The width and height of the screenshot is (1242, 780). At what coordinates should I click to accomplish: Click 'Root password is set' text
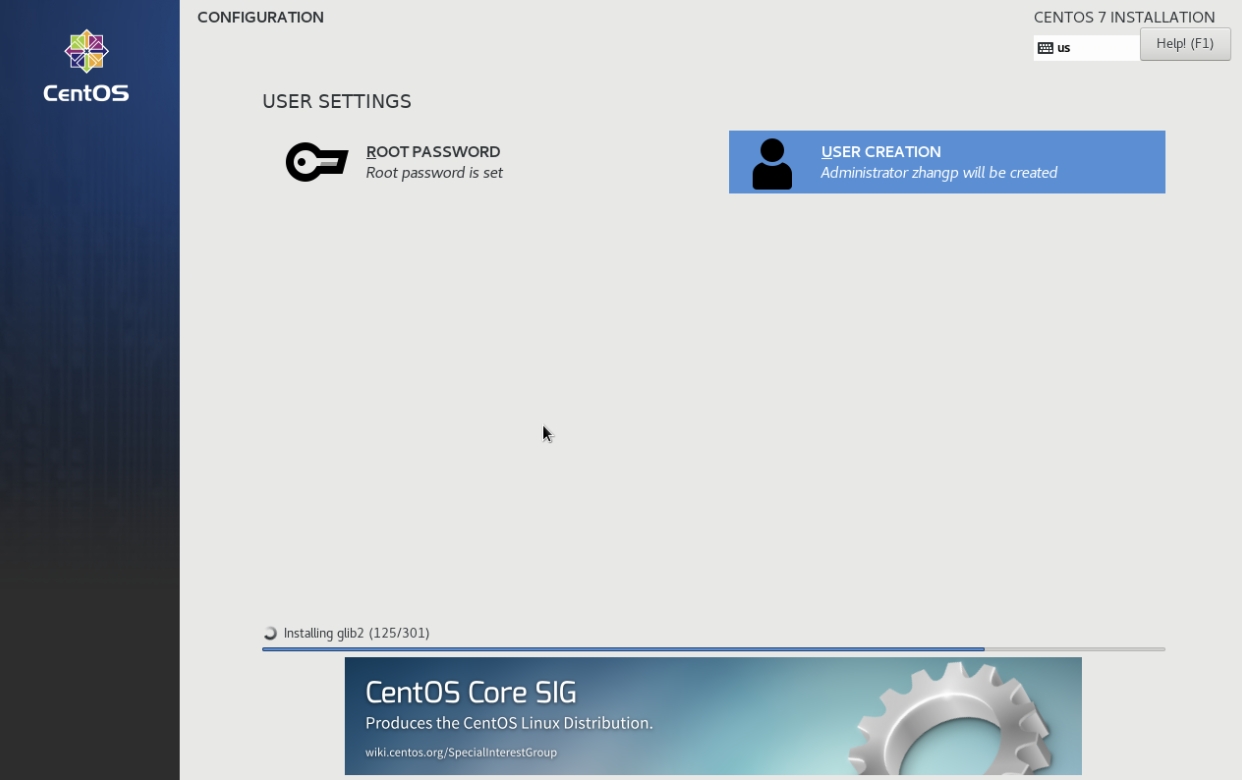[x=434, y=173]
